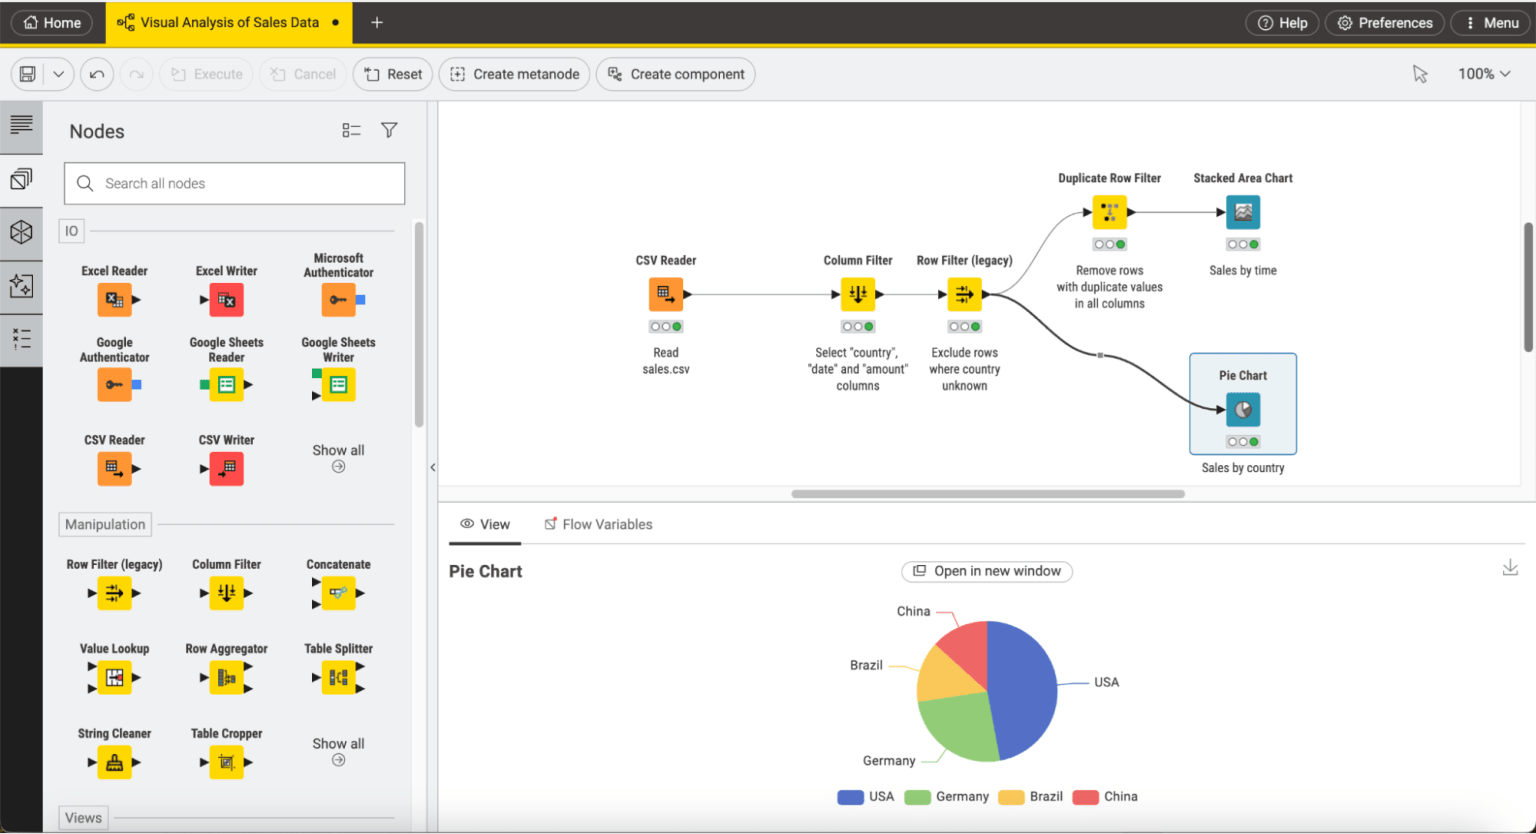1536x834 pixels.
Task: Select the Column Filter node on the canvas
Action: 858,294
